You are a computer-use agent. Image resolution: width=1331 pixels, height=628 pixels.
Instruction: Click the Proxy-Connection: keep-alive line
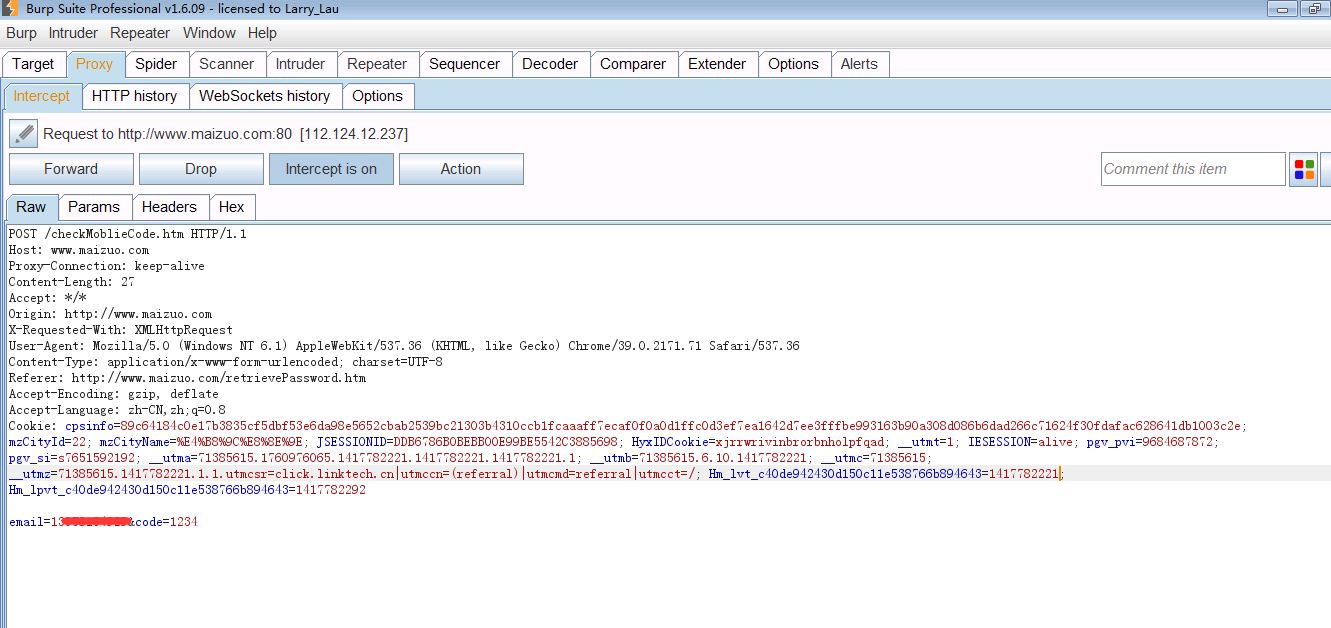(x=106, y=266)
